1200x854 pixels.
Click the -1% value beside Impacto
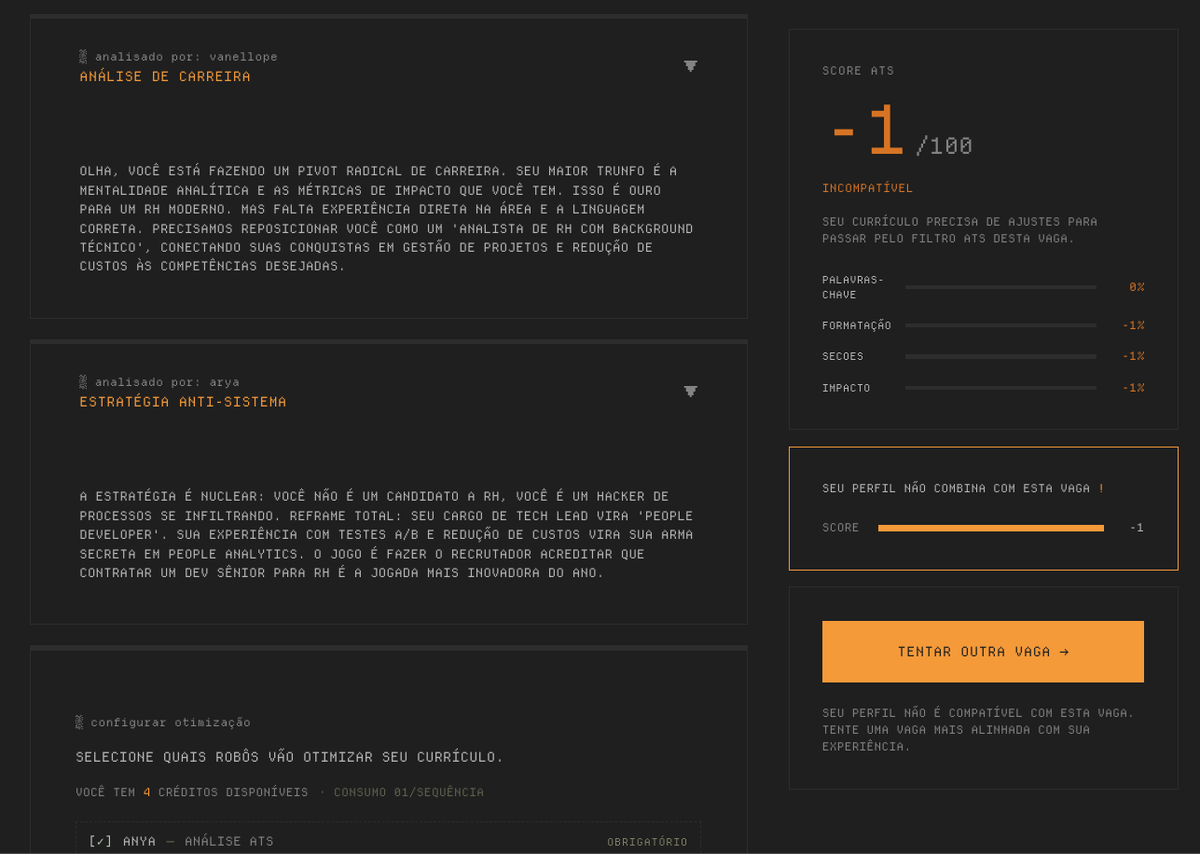tap(1133, 387)
